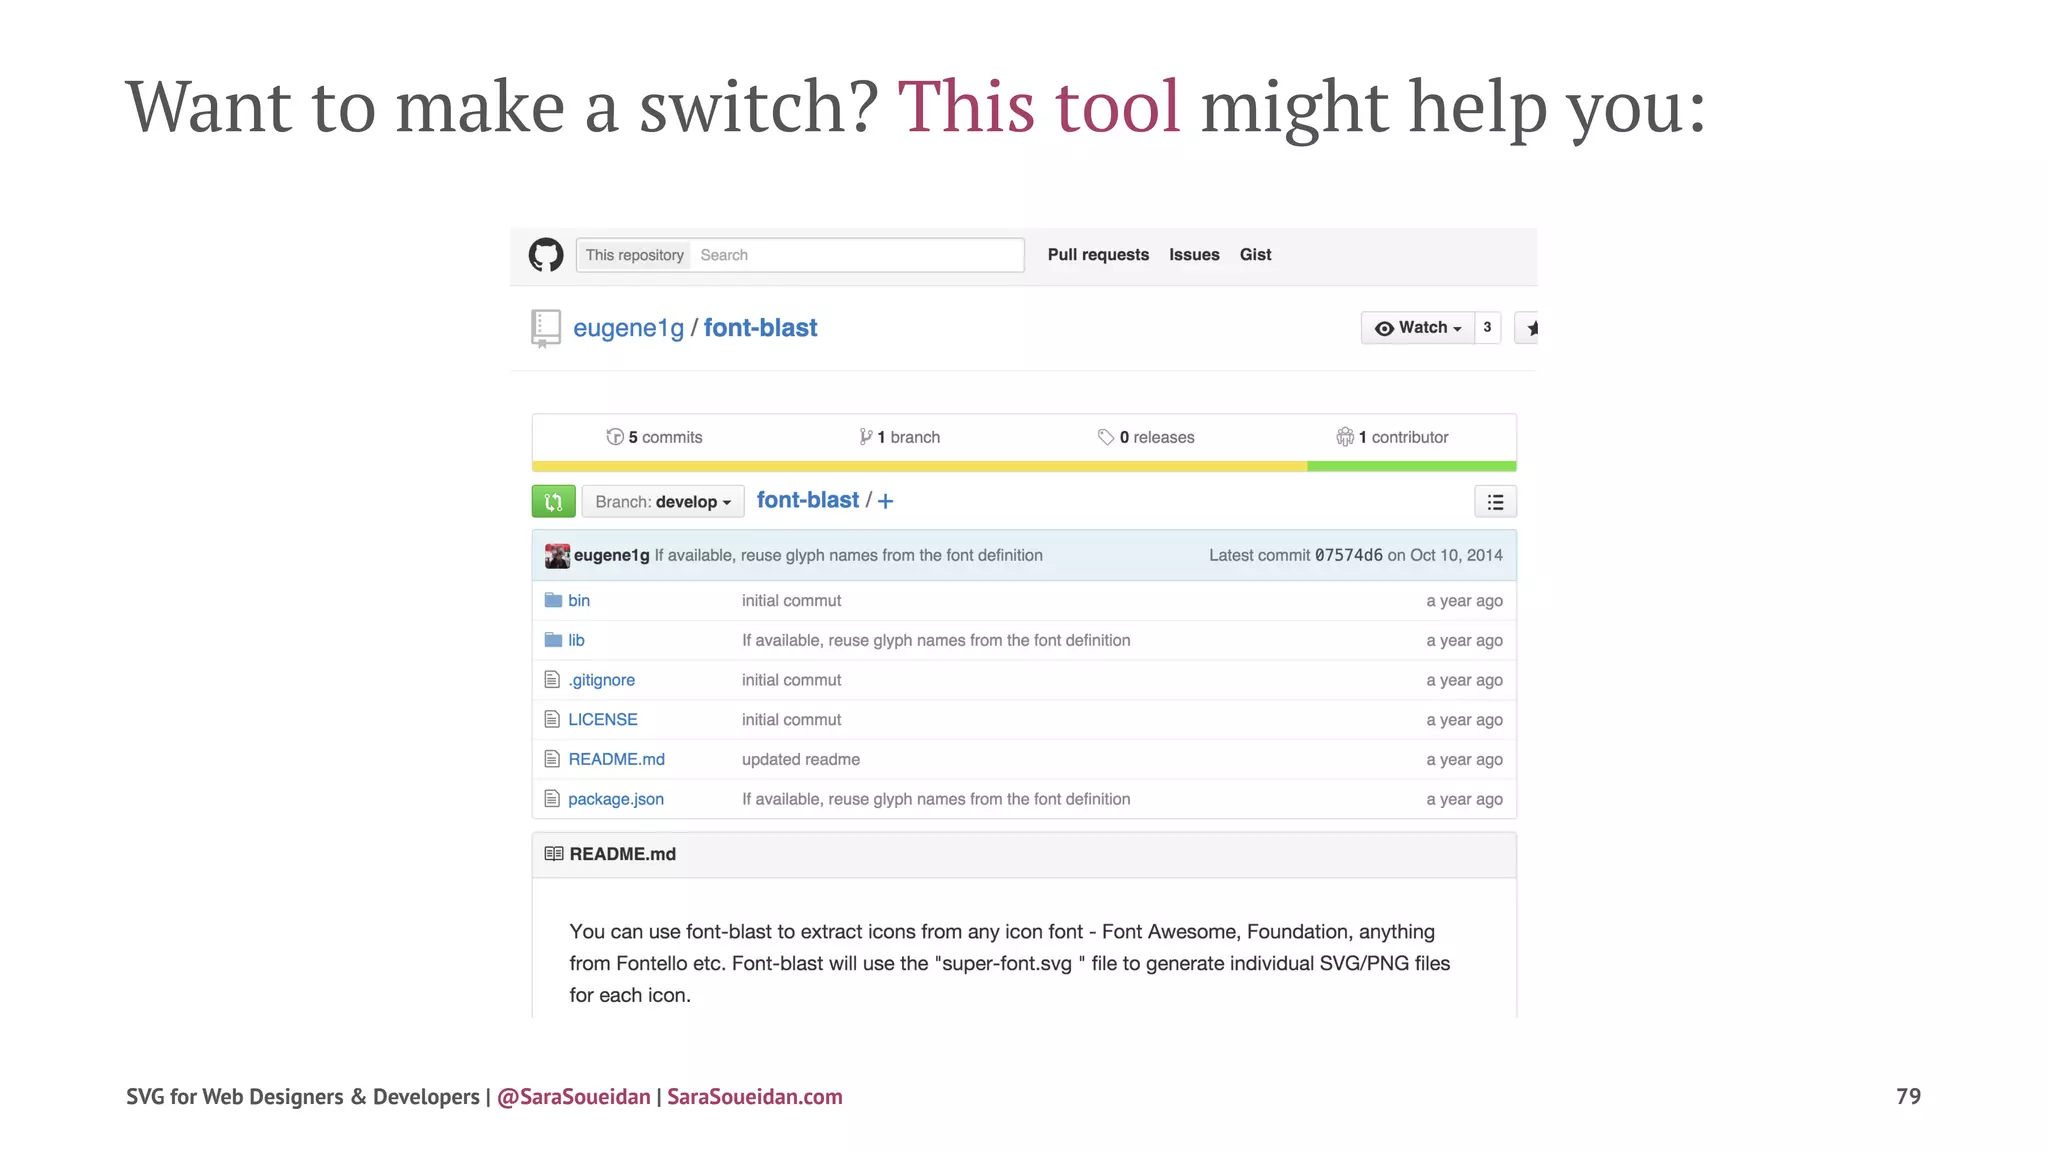Open the Watch dropdown
The width and height of the screenshot is (2048, 1152).
[x=1418, y=328]
